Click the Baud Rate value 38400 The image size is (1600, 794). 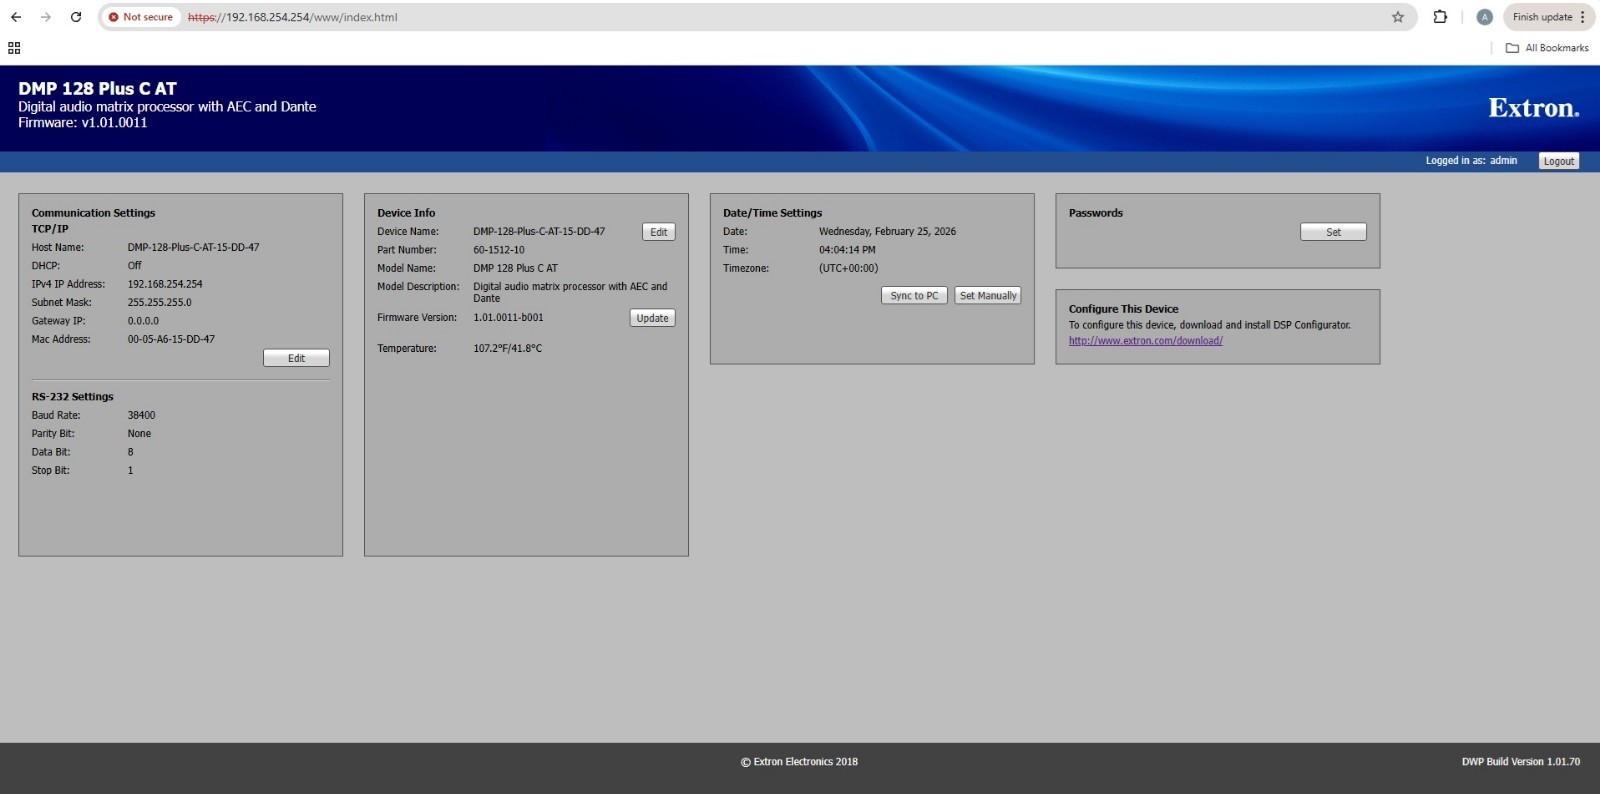click(x=141, y=415)
